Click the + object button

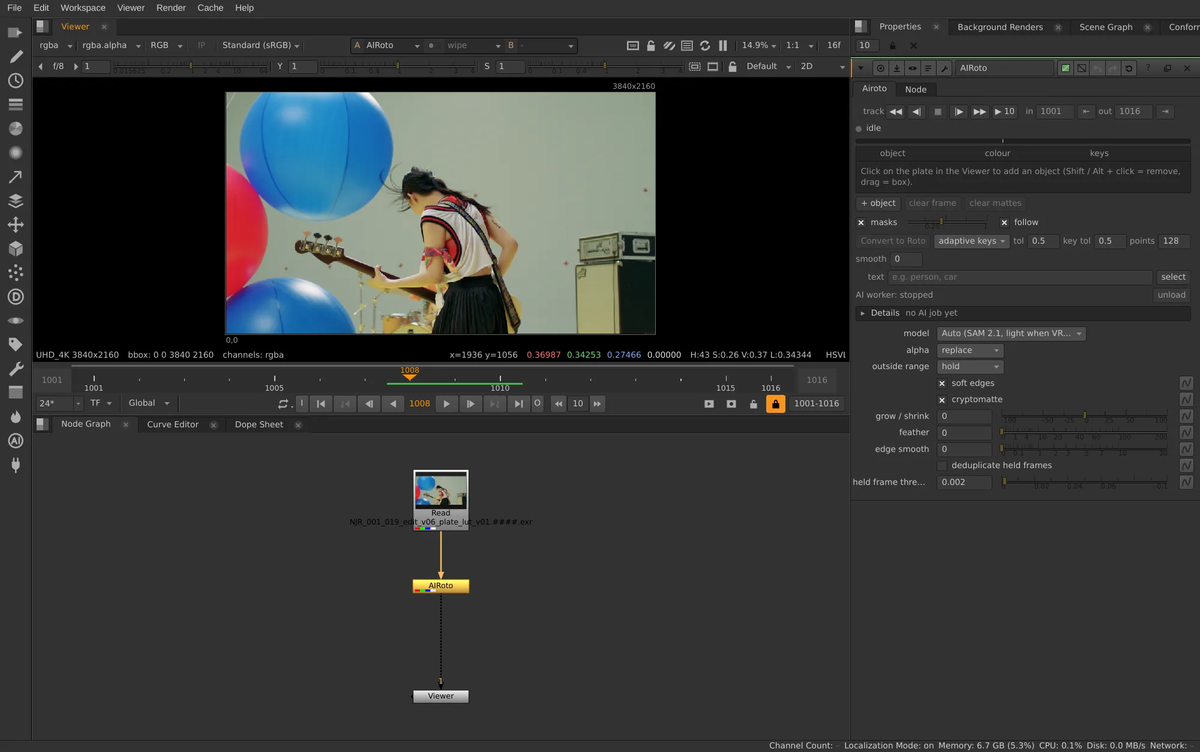(880, 203)
